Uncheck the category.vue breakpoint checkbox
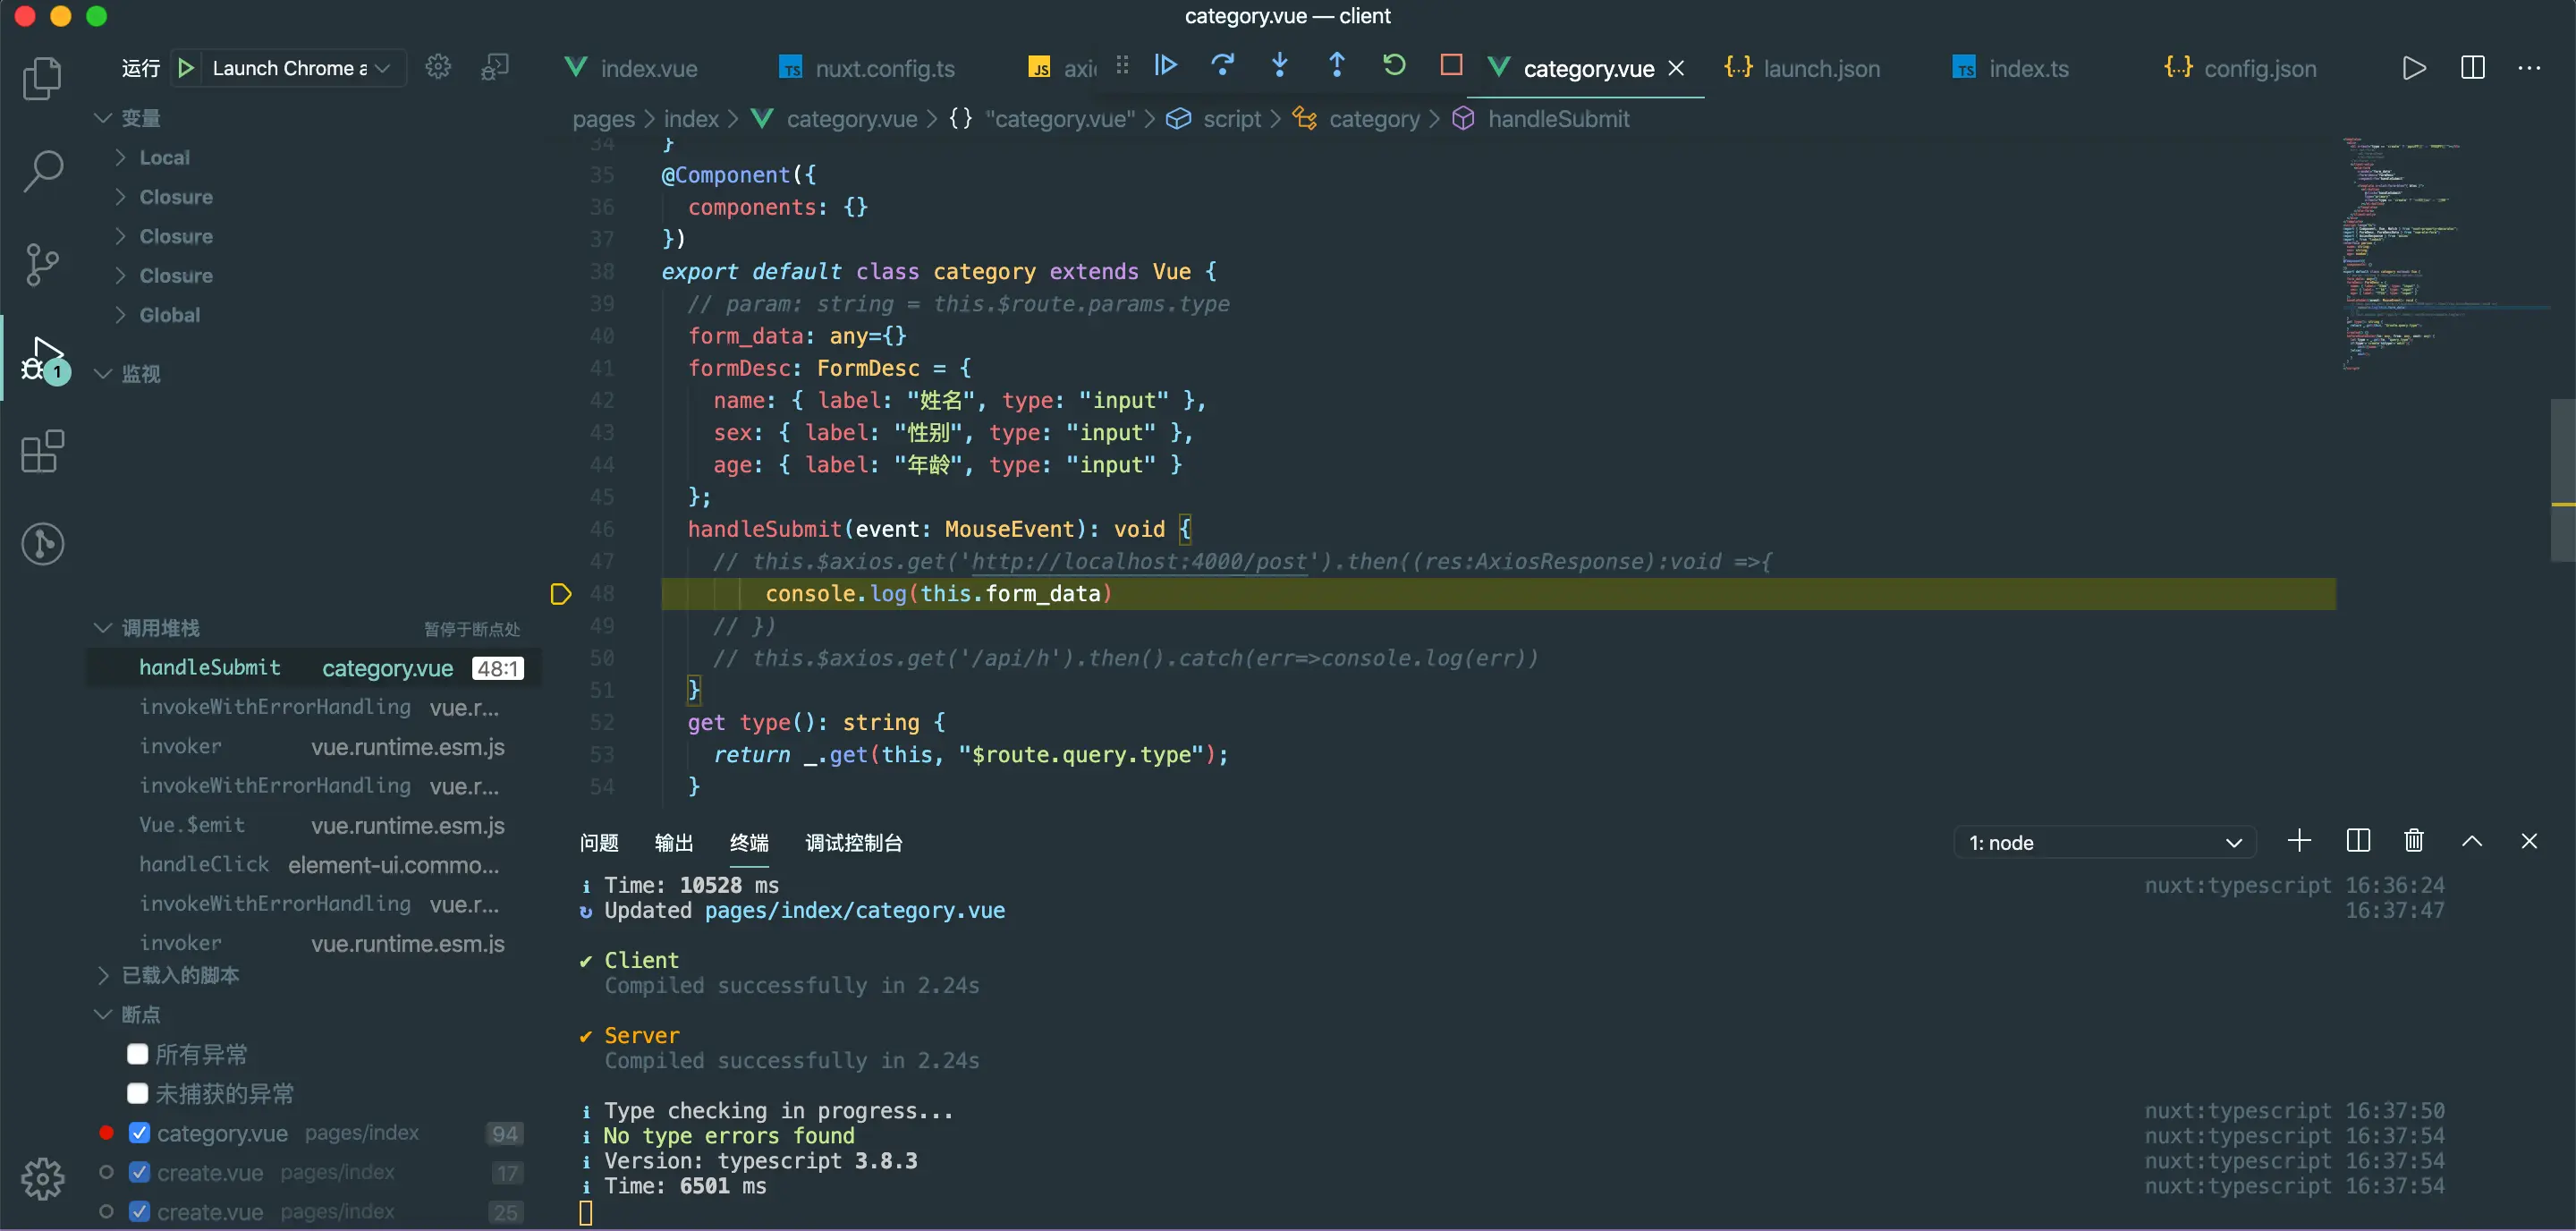This screenshot has width=2576, height=1231. [140, 1133]
